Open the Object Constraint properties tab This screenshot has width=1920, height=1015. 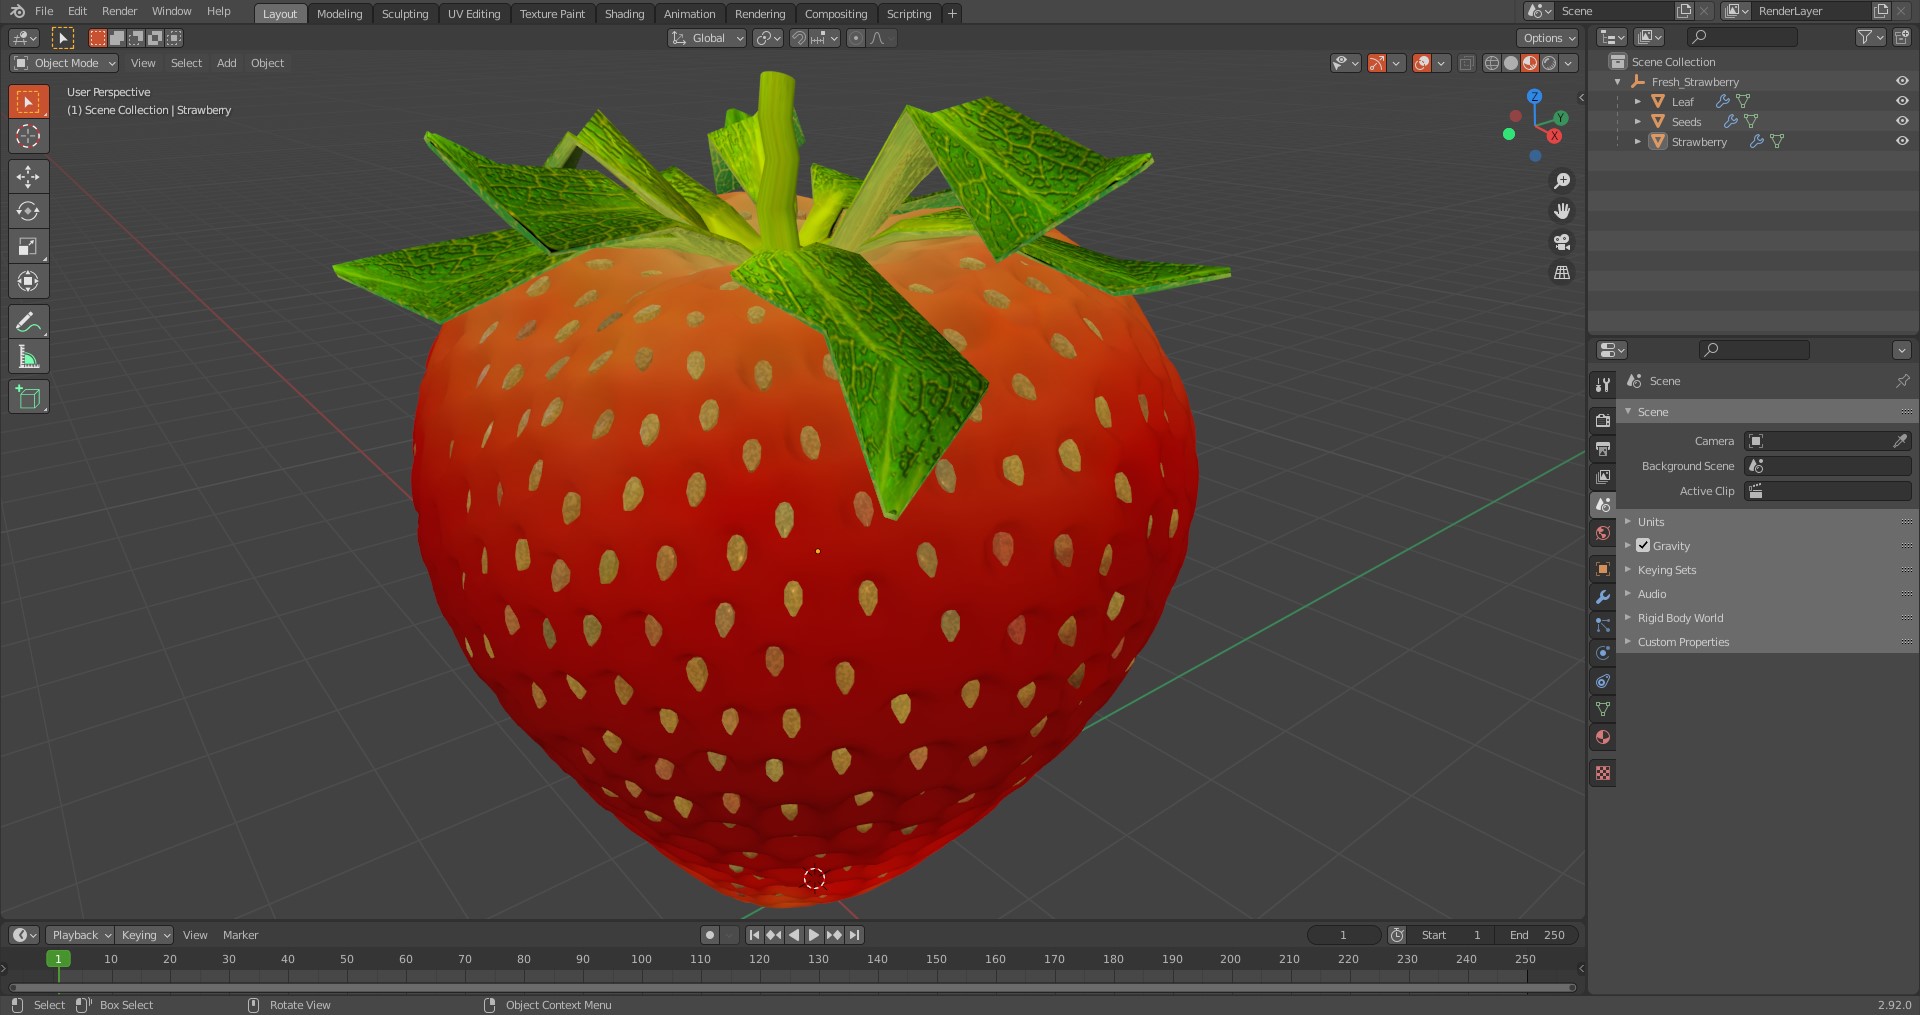(x=1603, y=680)
